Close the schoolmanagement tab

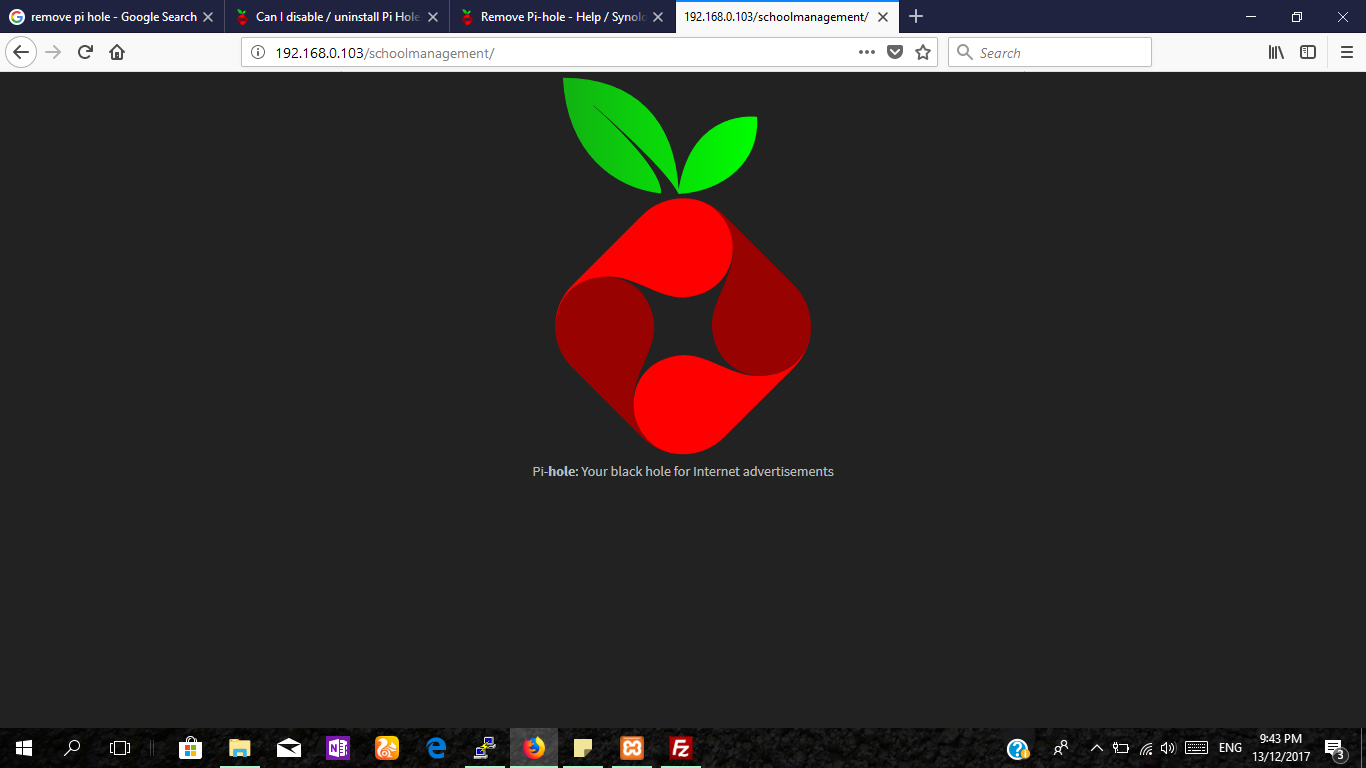[x=883, y=17]
